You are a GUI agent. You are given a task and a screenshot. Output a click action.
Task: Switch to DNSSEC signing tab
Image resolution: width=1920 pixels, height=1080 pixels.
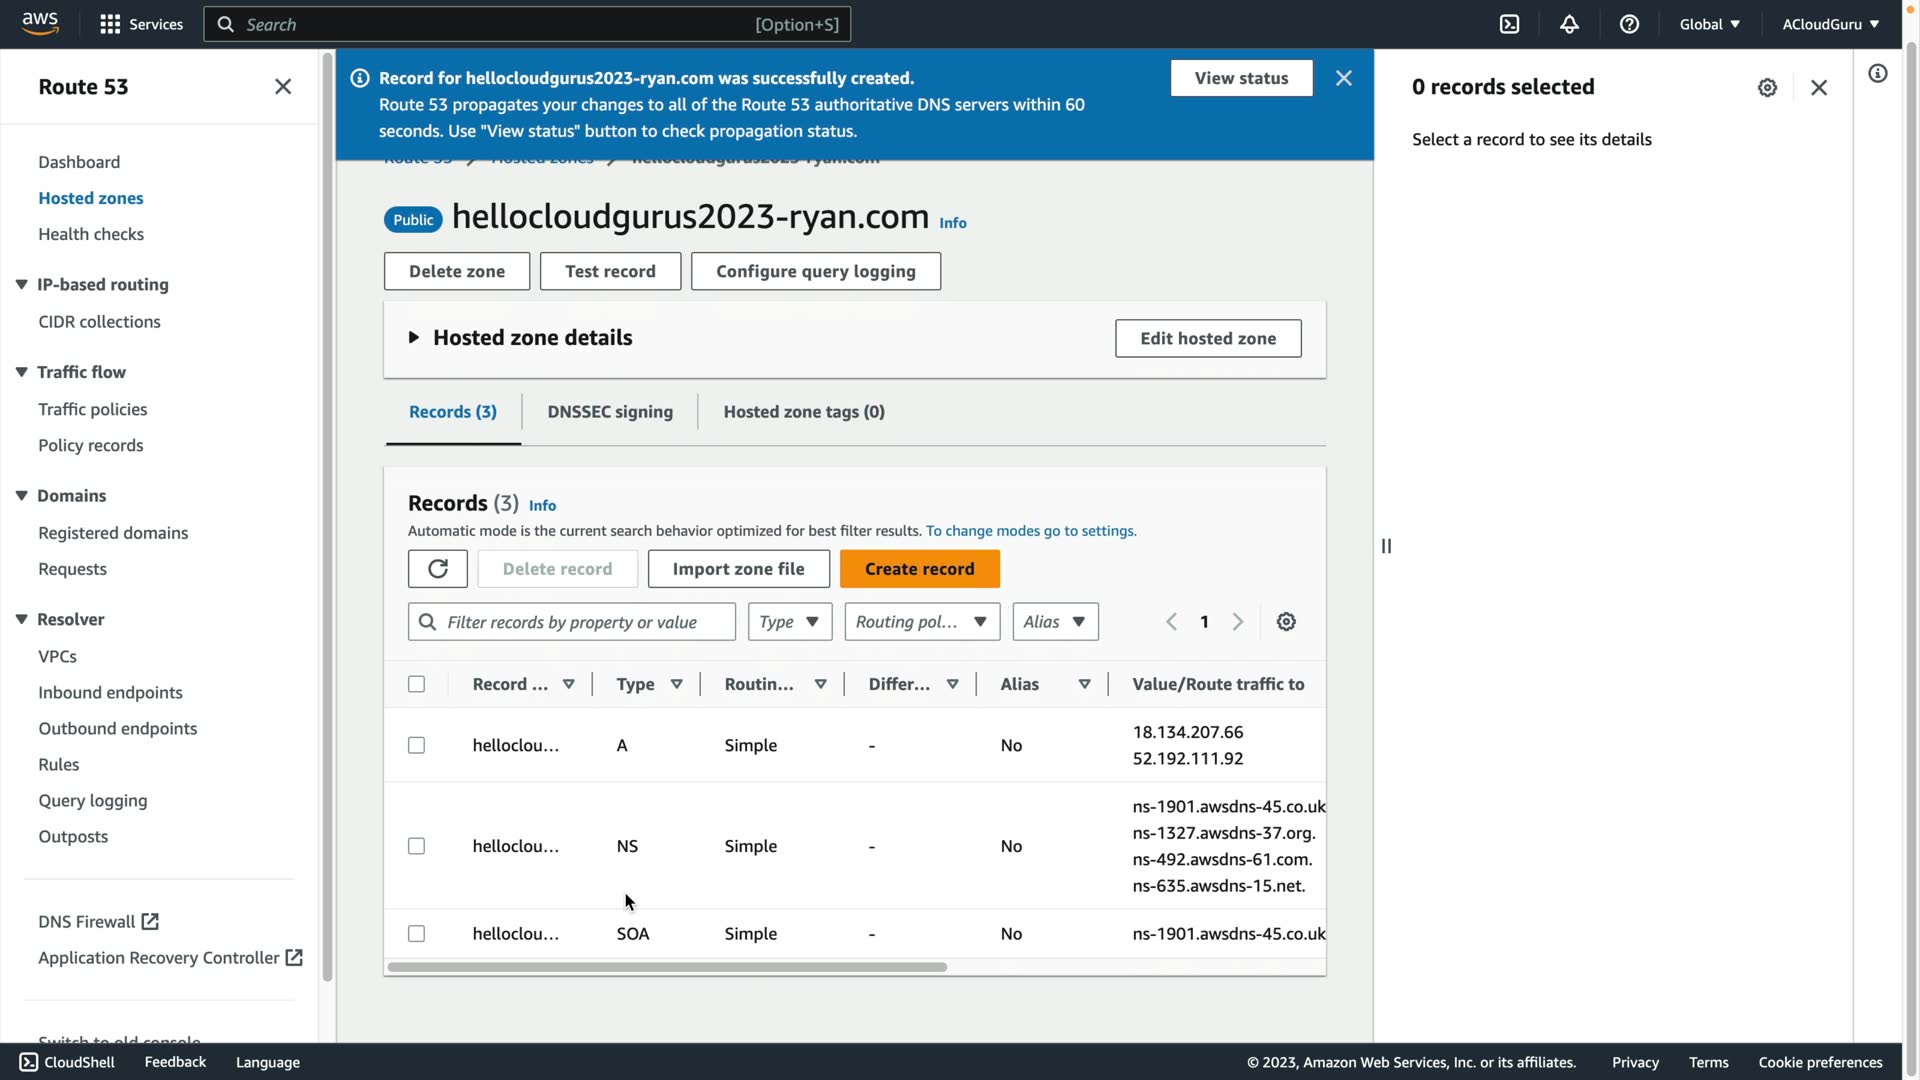point(609,412)
